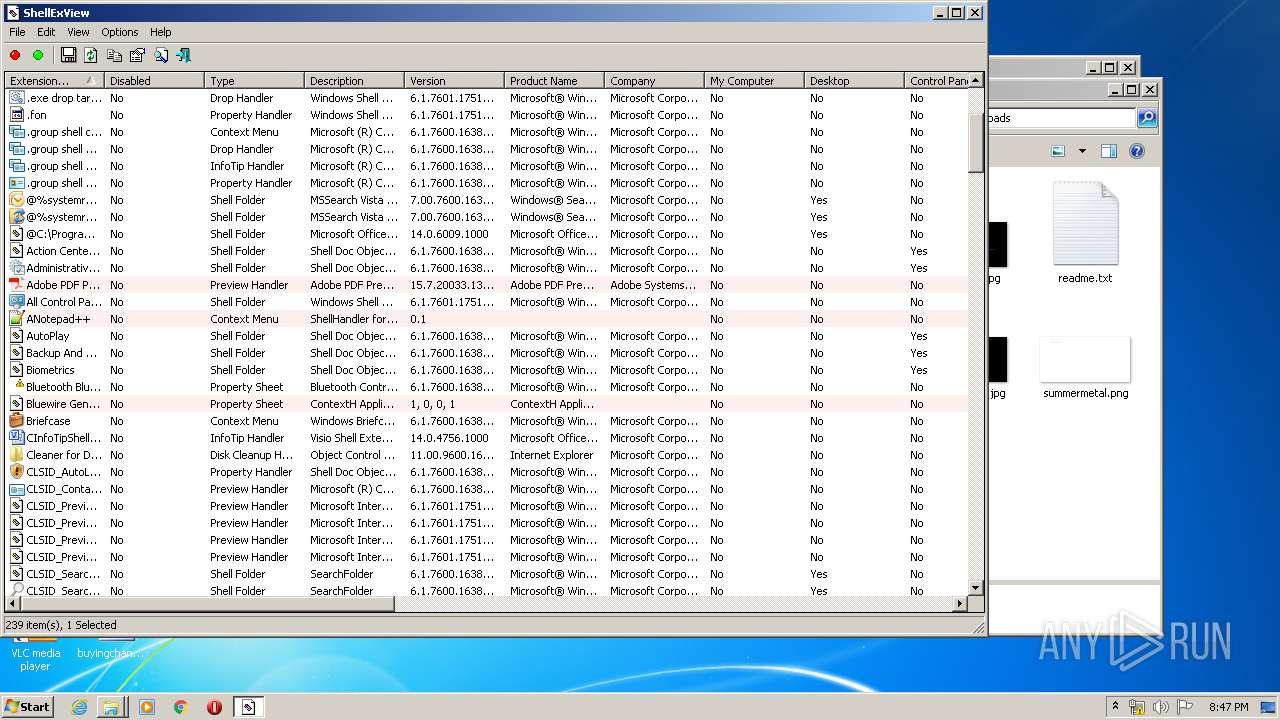Select the Bluewire Gen... row

487,404
